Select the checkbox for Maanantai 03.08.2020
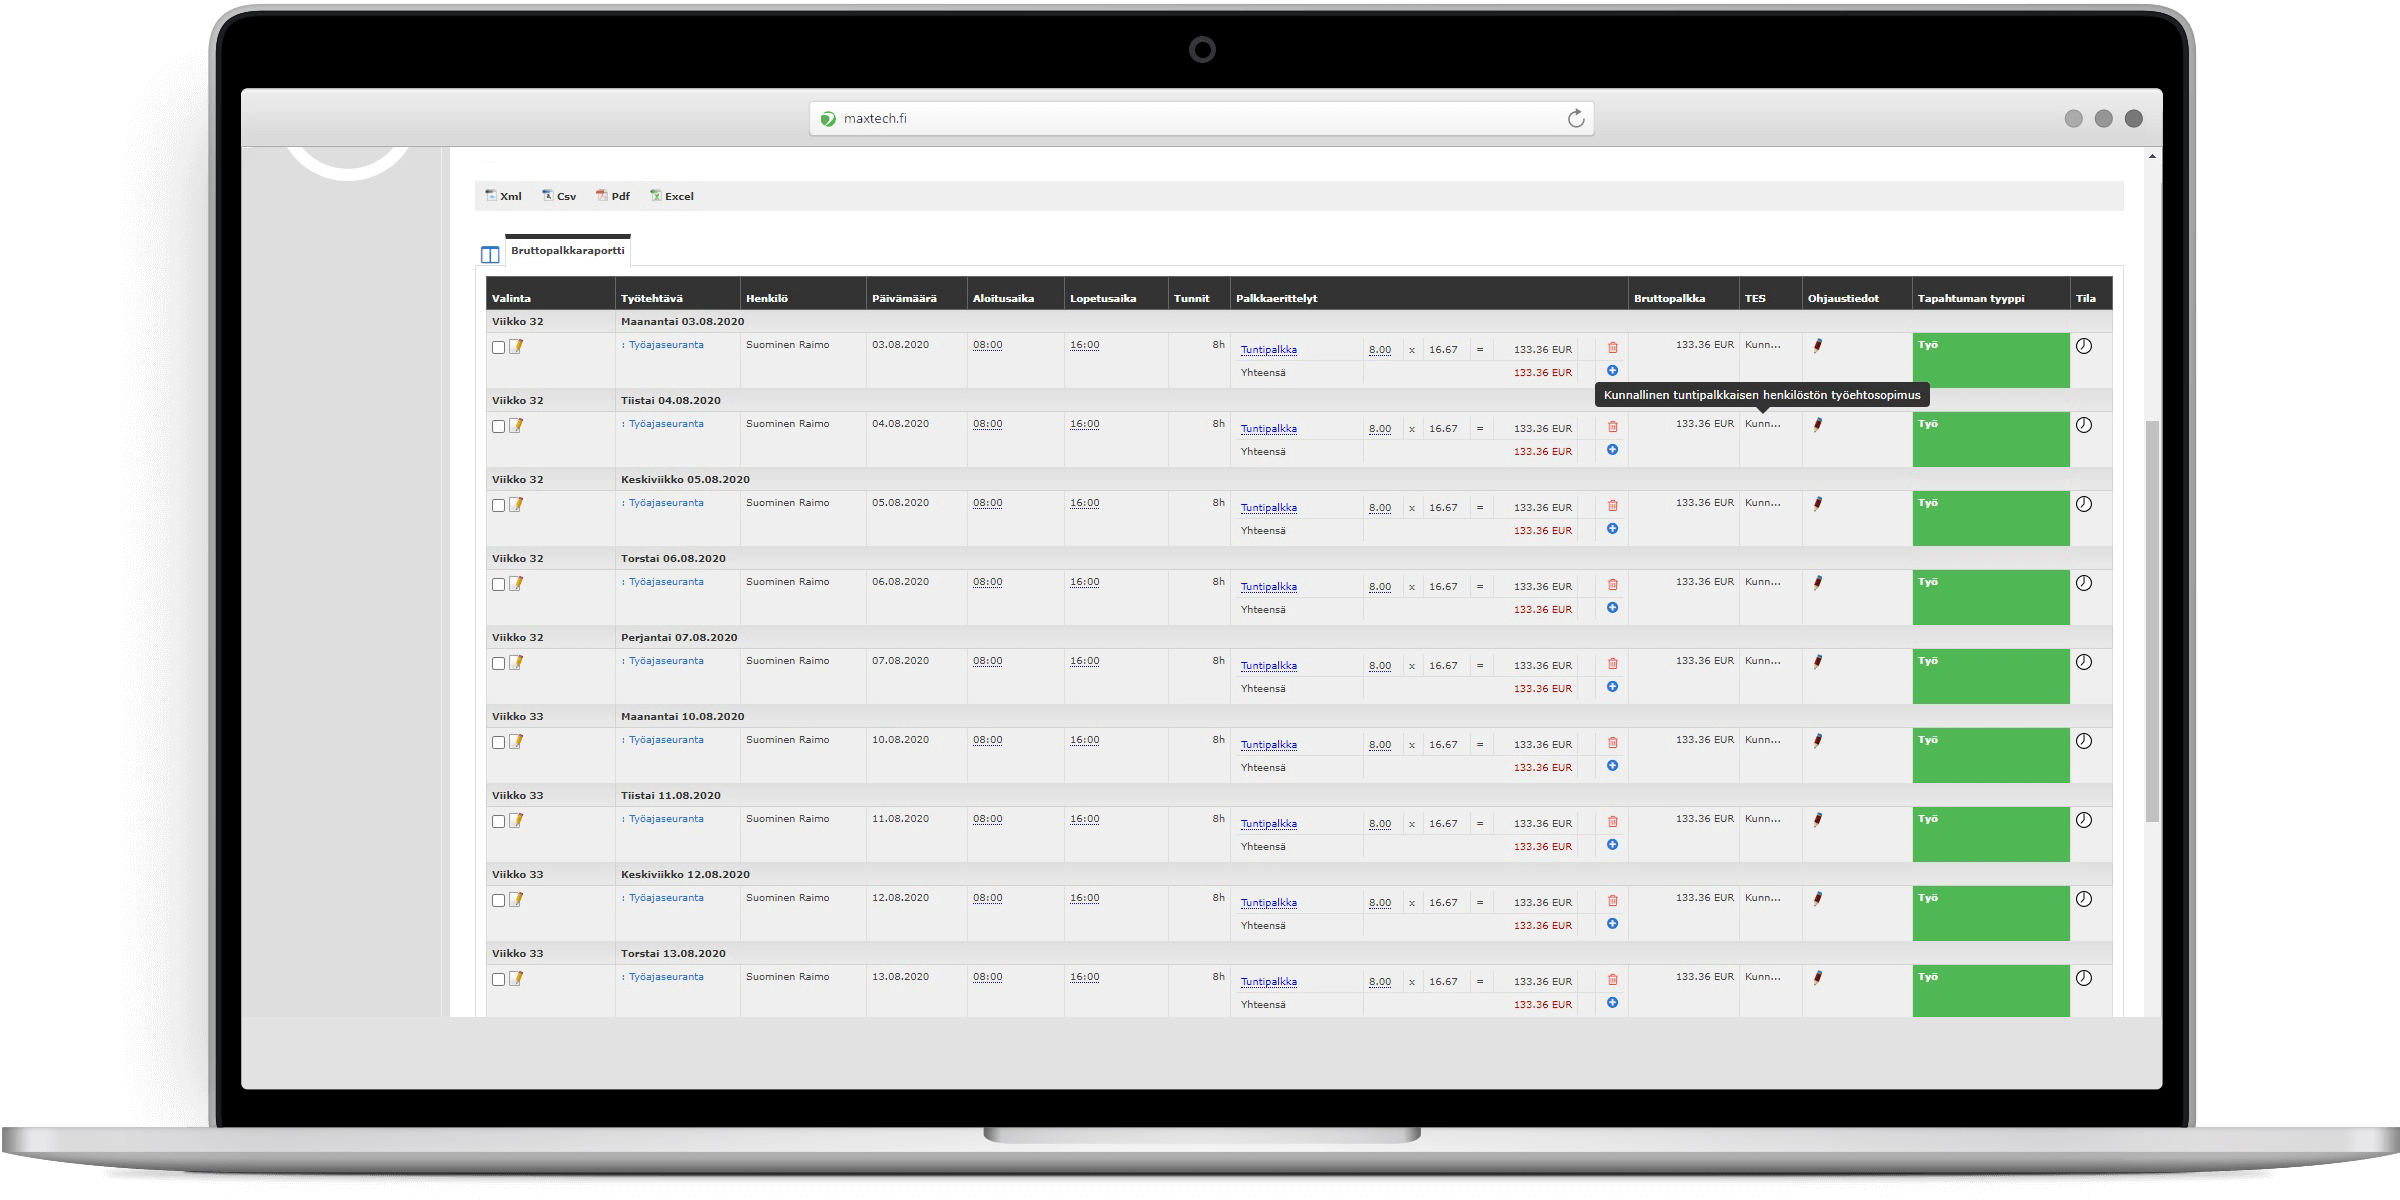 click(x=498, y=348)
